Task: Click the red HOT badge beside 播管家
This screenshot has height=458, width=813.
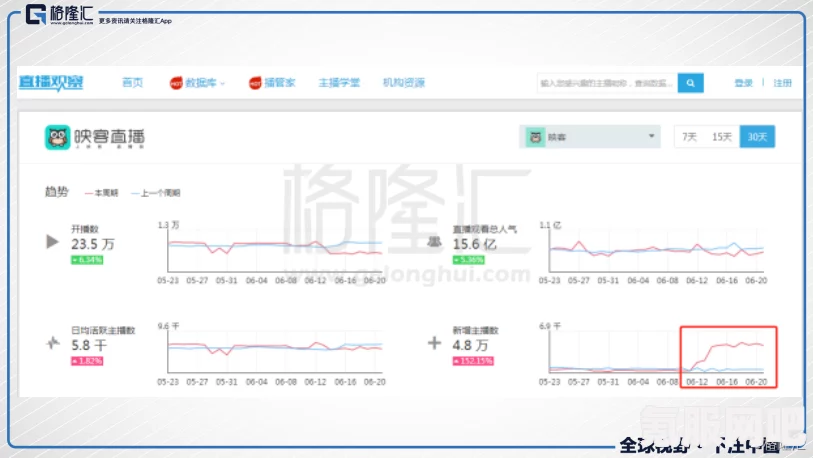Action: 255,82
